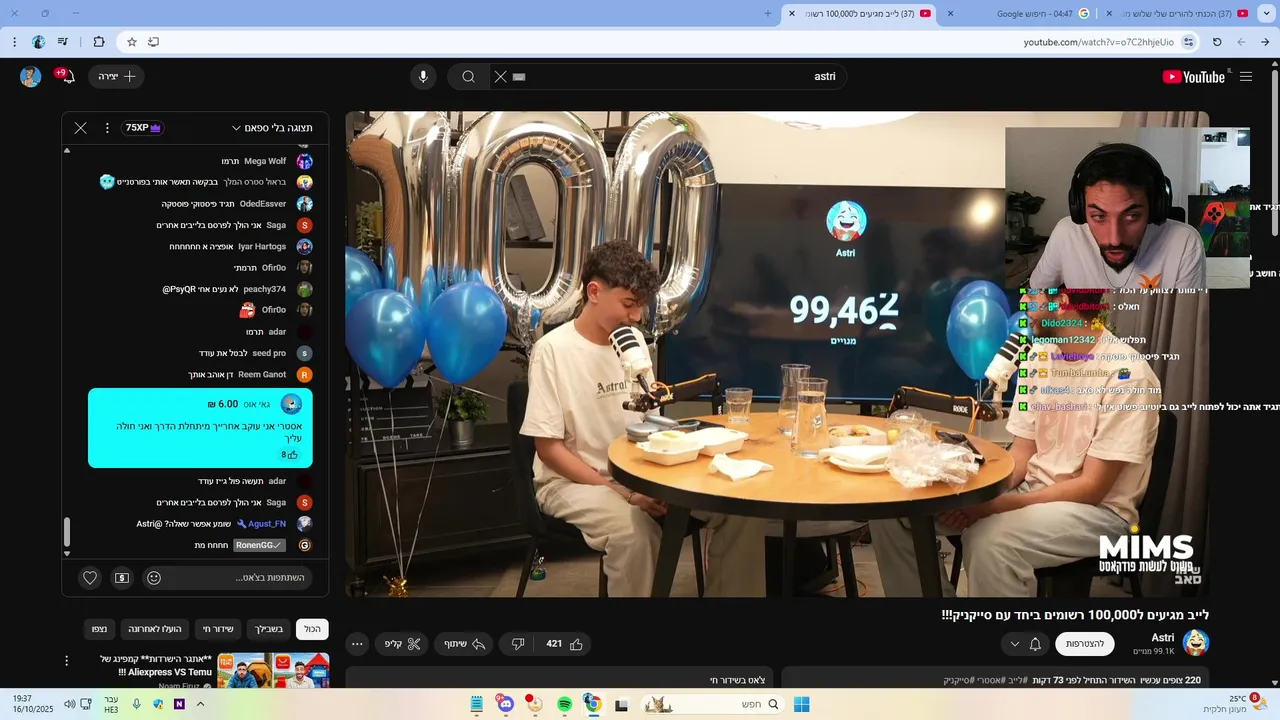Select the 'שידור חי' filter chip

click(x=218, y=629)
